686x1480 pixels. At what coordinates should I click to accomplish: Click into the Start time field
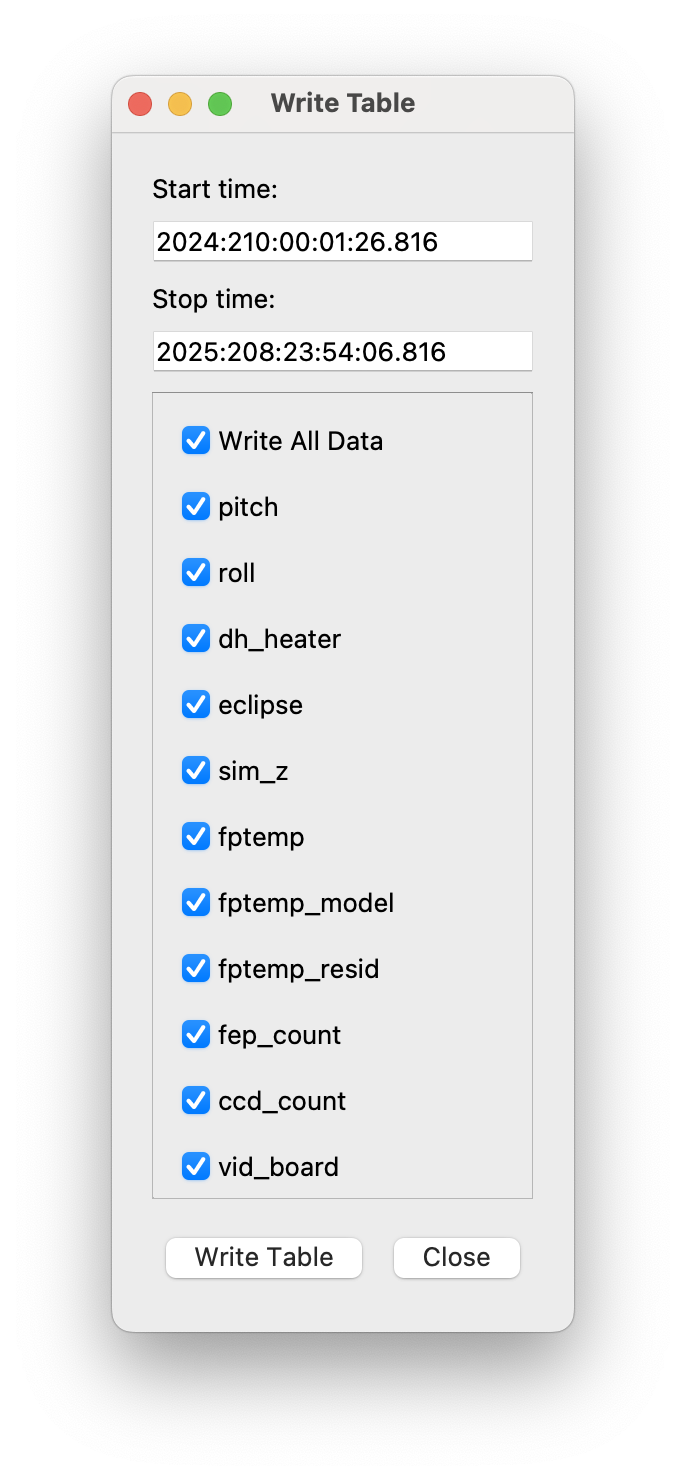(342, 241)
